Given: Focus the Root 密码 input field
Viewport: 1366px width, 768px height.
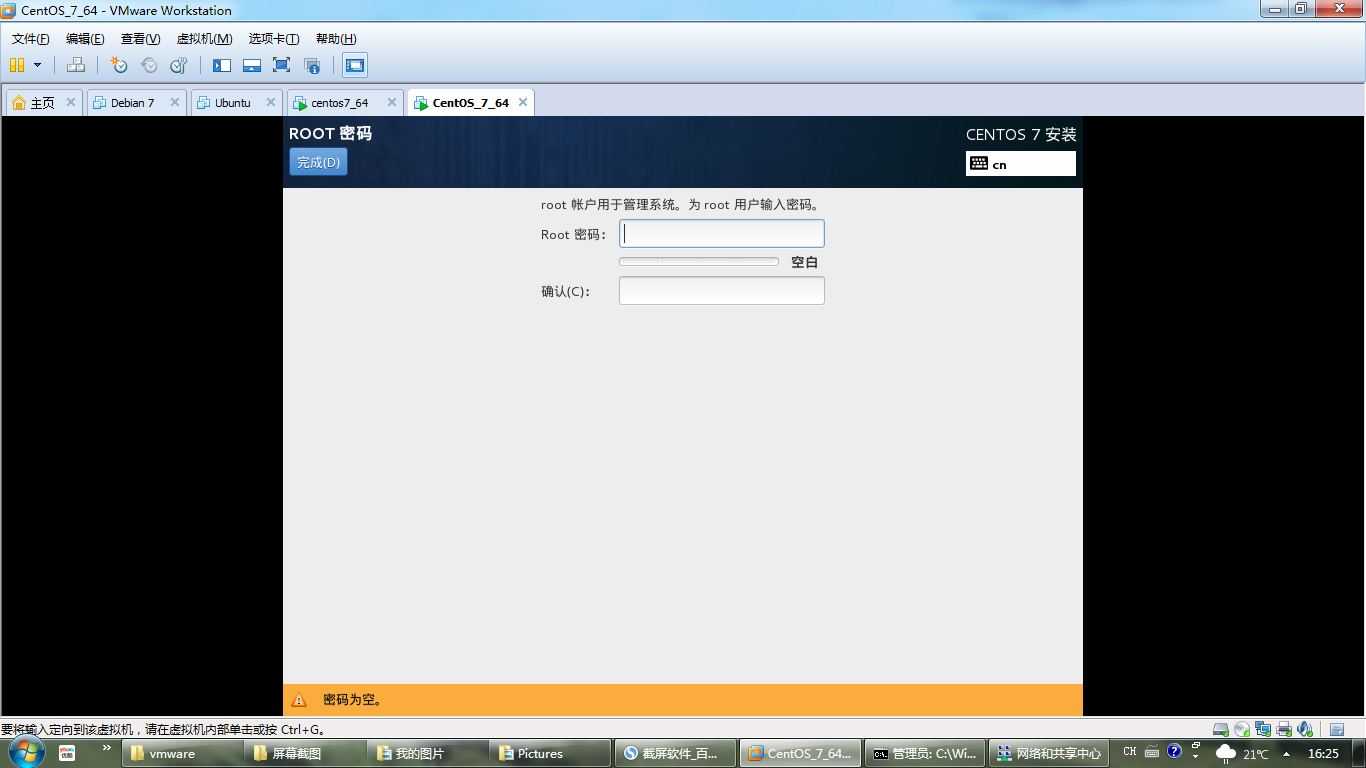Looking at the screenshot, I should (x=722, y=234).
